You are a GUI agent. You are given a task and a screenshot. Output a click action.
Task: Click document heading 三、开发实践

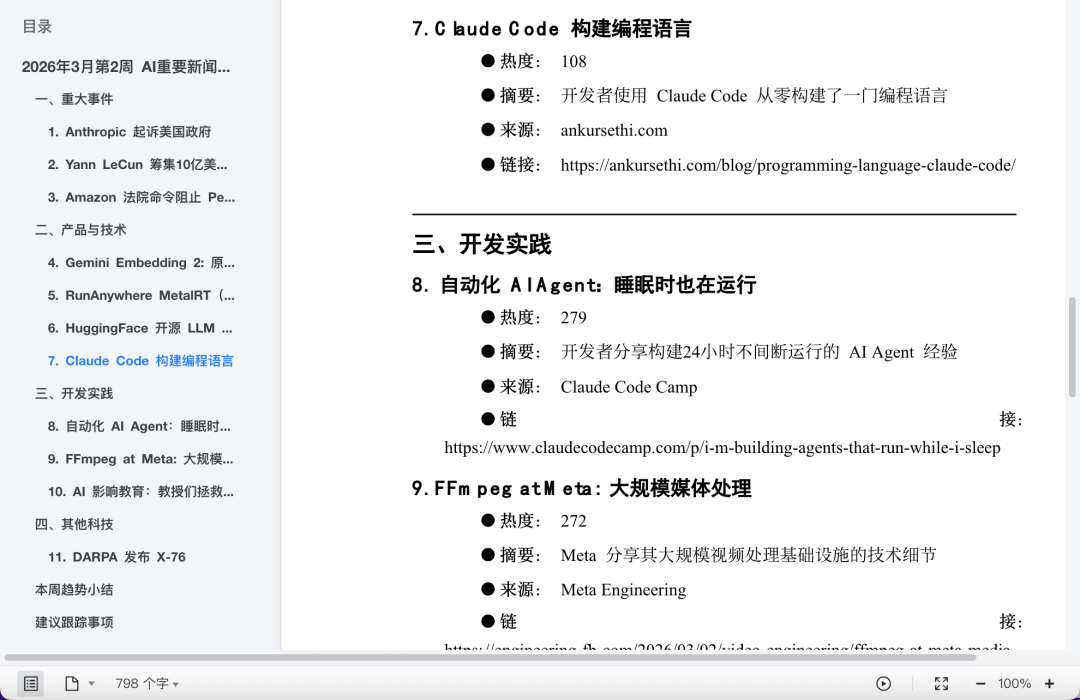(482, 245)
